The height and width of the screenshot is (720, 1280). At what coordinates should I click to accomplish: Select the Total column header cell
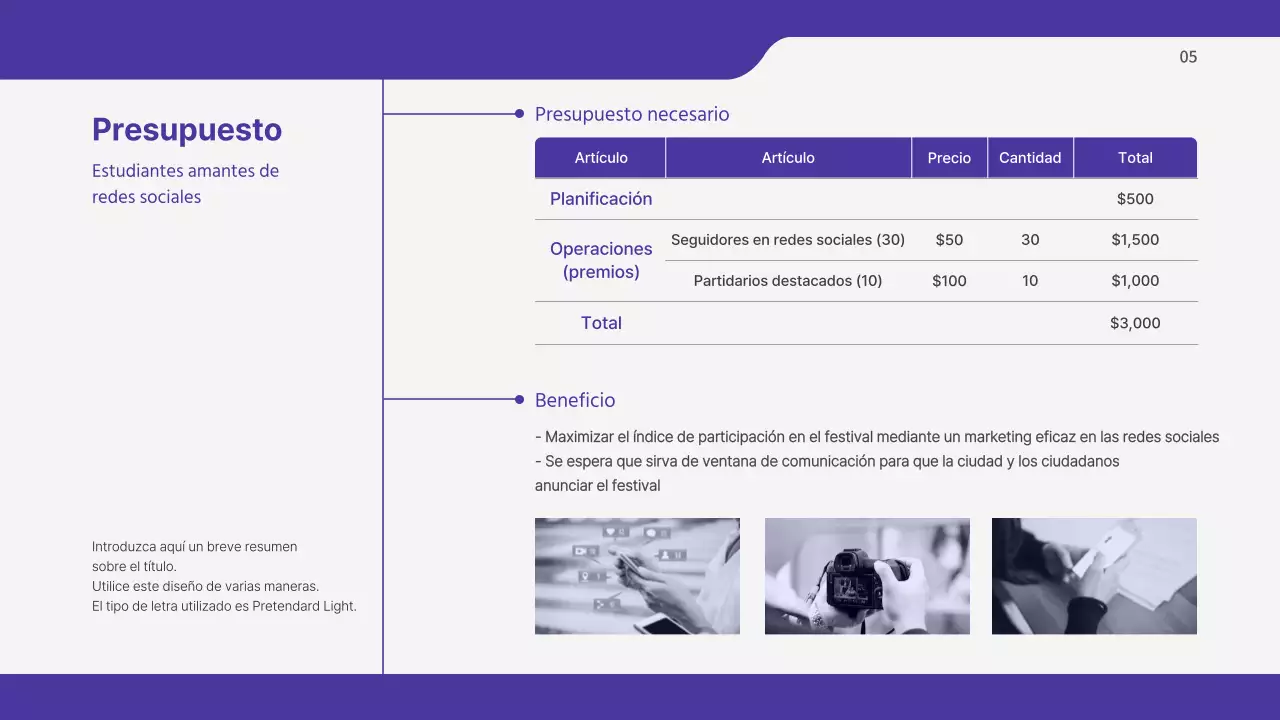click(1136, 157)
